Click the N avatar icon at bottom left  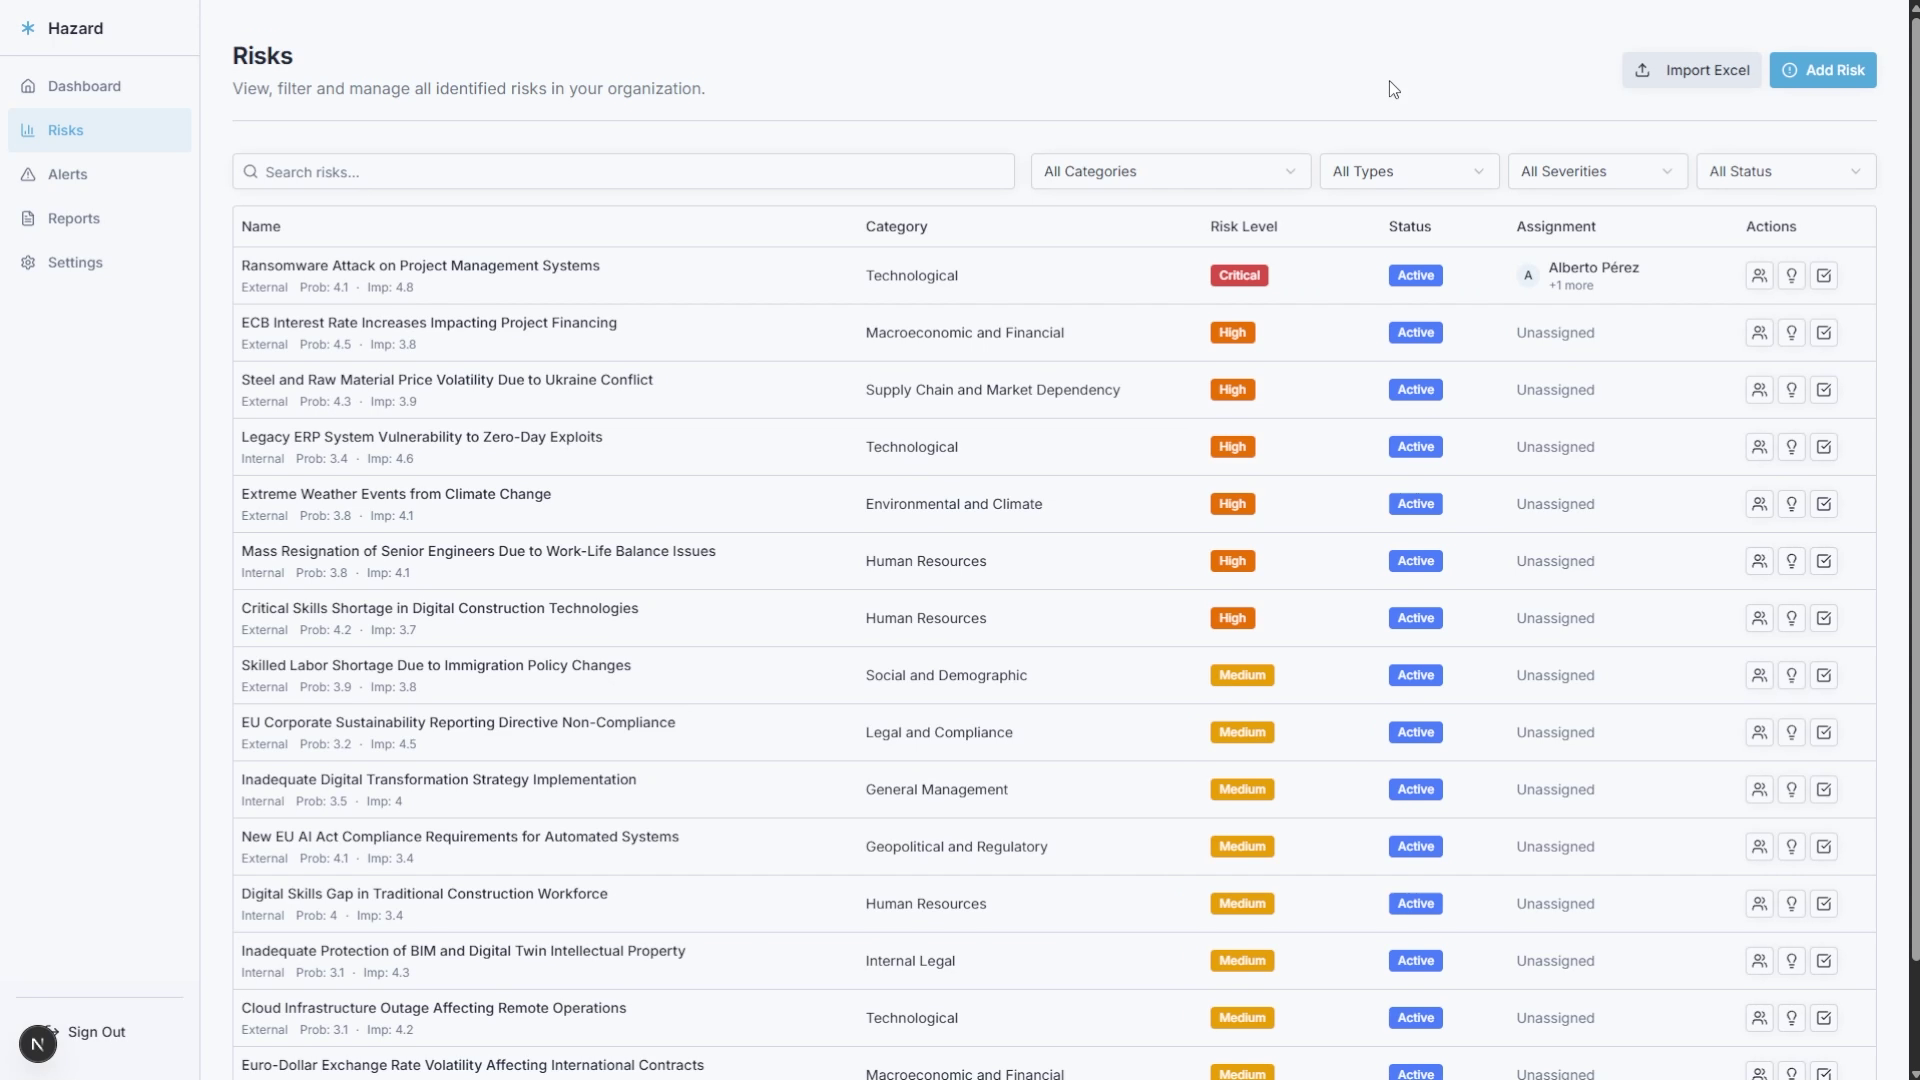38,1044
